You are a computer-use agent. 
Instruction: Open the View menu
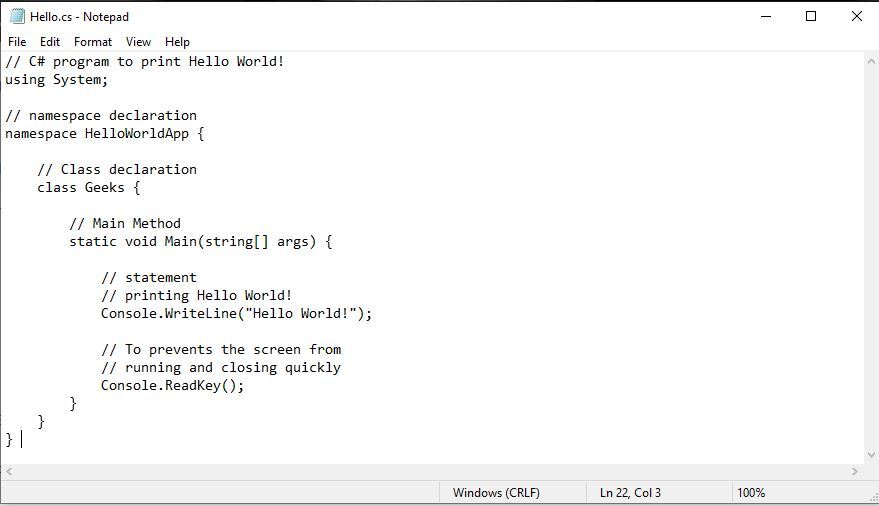click(x=138, y=42)
